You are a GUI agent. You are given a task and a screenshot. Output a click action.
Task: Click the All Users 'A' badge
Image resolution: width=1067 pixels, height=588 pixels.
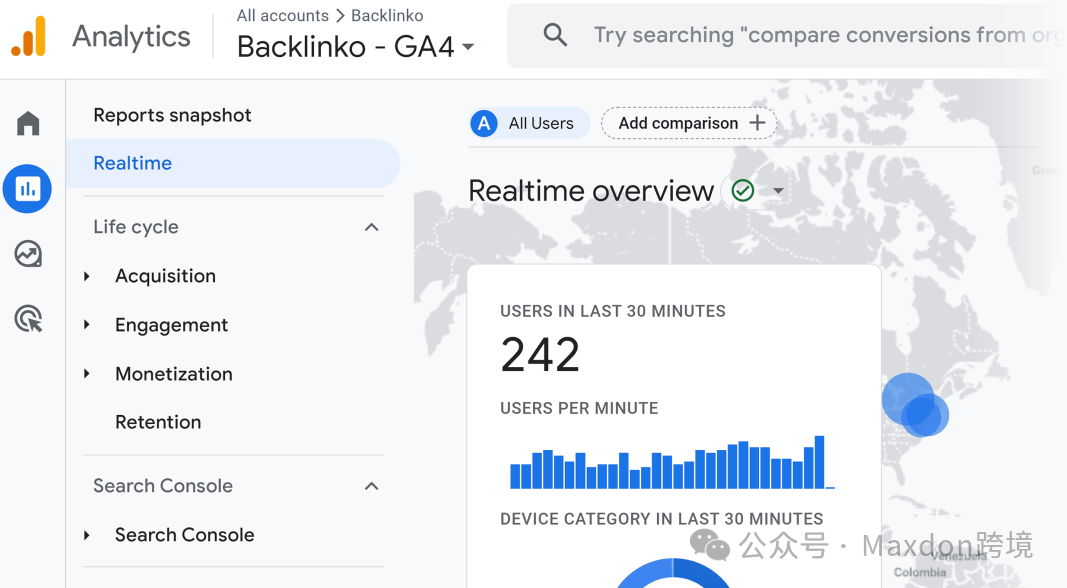tap(484, 123)
